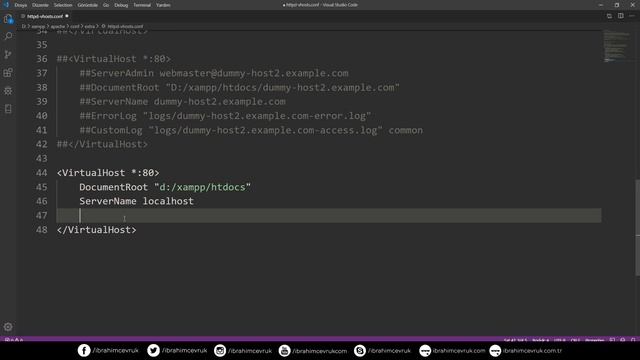Click the D: drive breadcrumb segment
This screenshot has height=360, width=640.
[x=24, y=26]
